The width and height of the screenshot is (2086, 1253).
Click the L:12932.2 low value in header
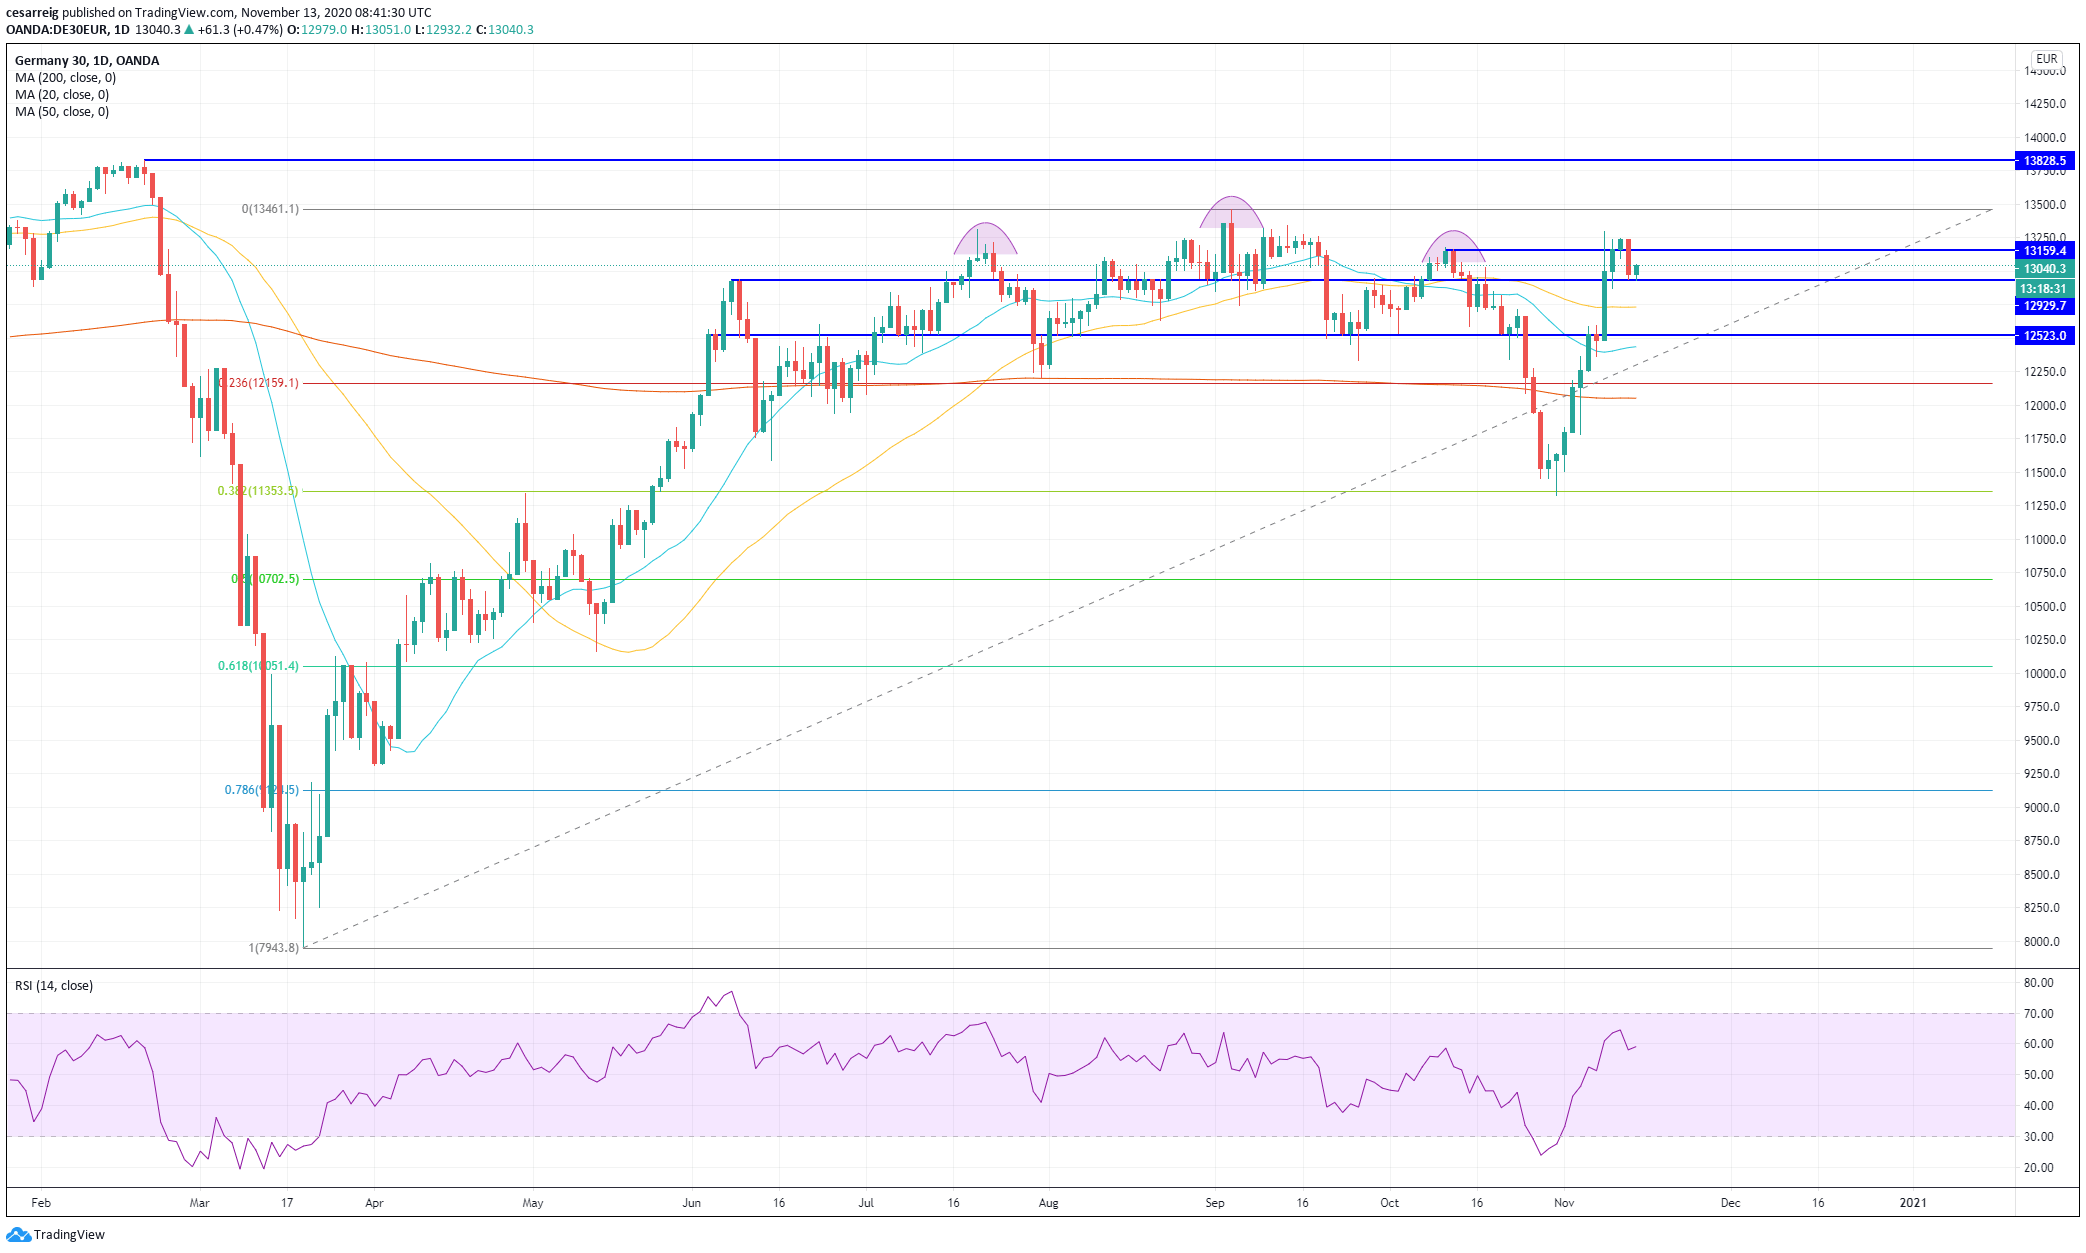[x=443, y=30]
